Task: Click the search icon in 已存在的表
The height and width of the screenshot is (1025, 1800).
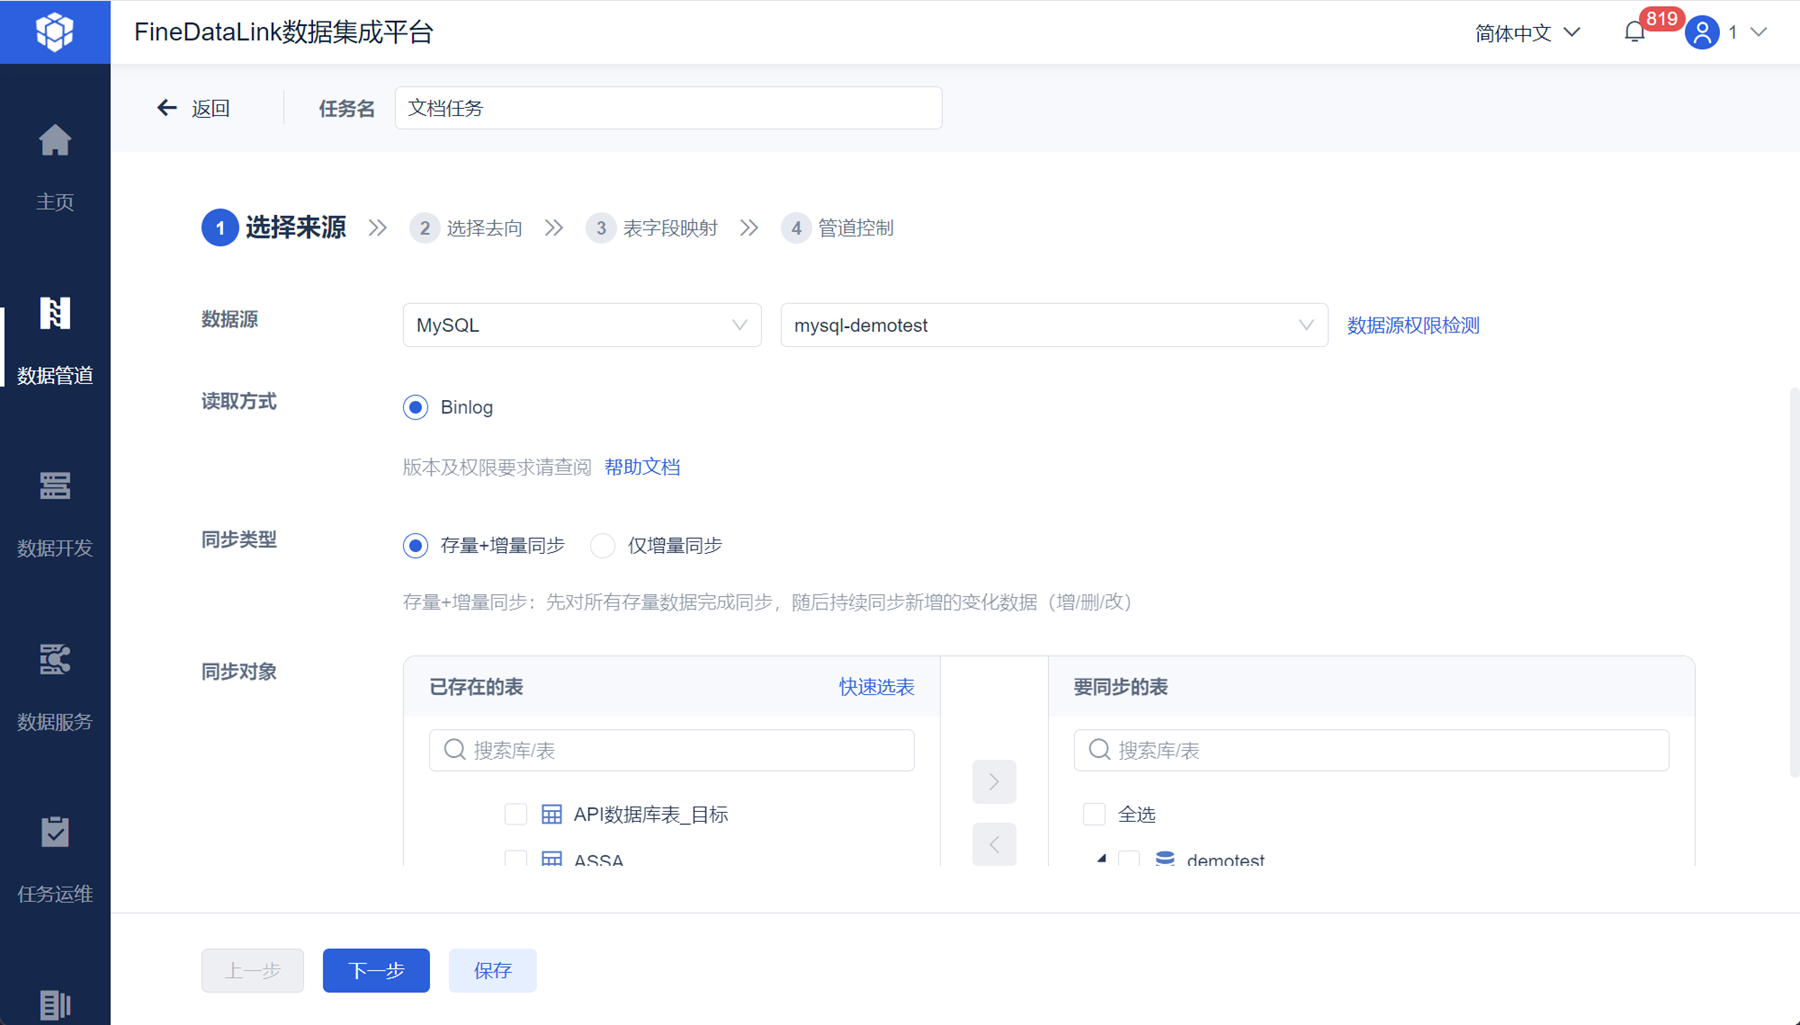Action: click(455, 750)
